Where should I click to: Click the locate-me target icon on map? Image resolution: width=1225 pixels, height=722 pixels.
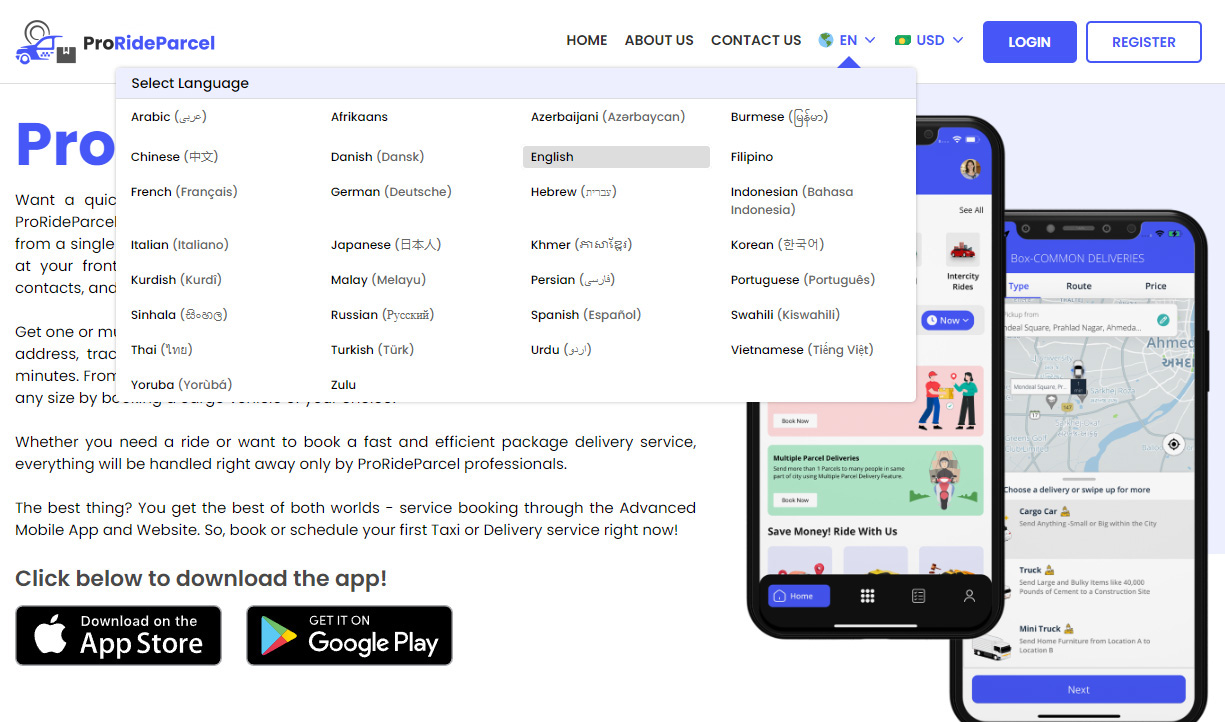pos(1174,444)
